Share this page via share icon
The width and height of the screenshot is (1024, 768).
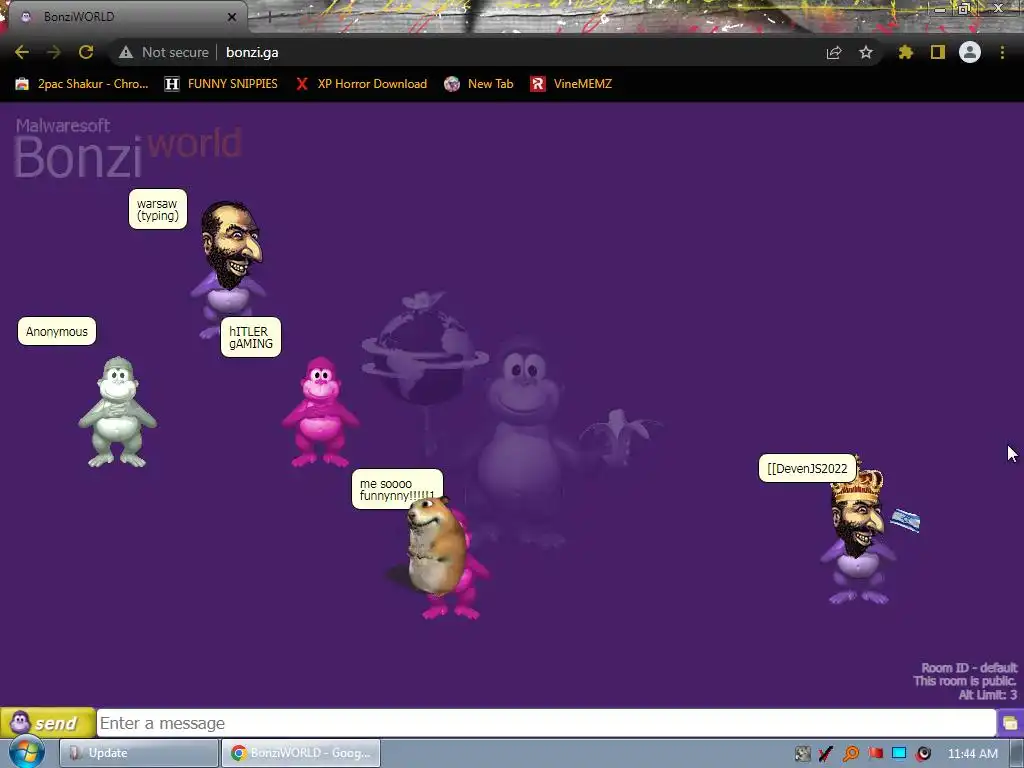[x=834, y=52]
